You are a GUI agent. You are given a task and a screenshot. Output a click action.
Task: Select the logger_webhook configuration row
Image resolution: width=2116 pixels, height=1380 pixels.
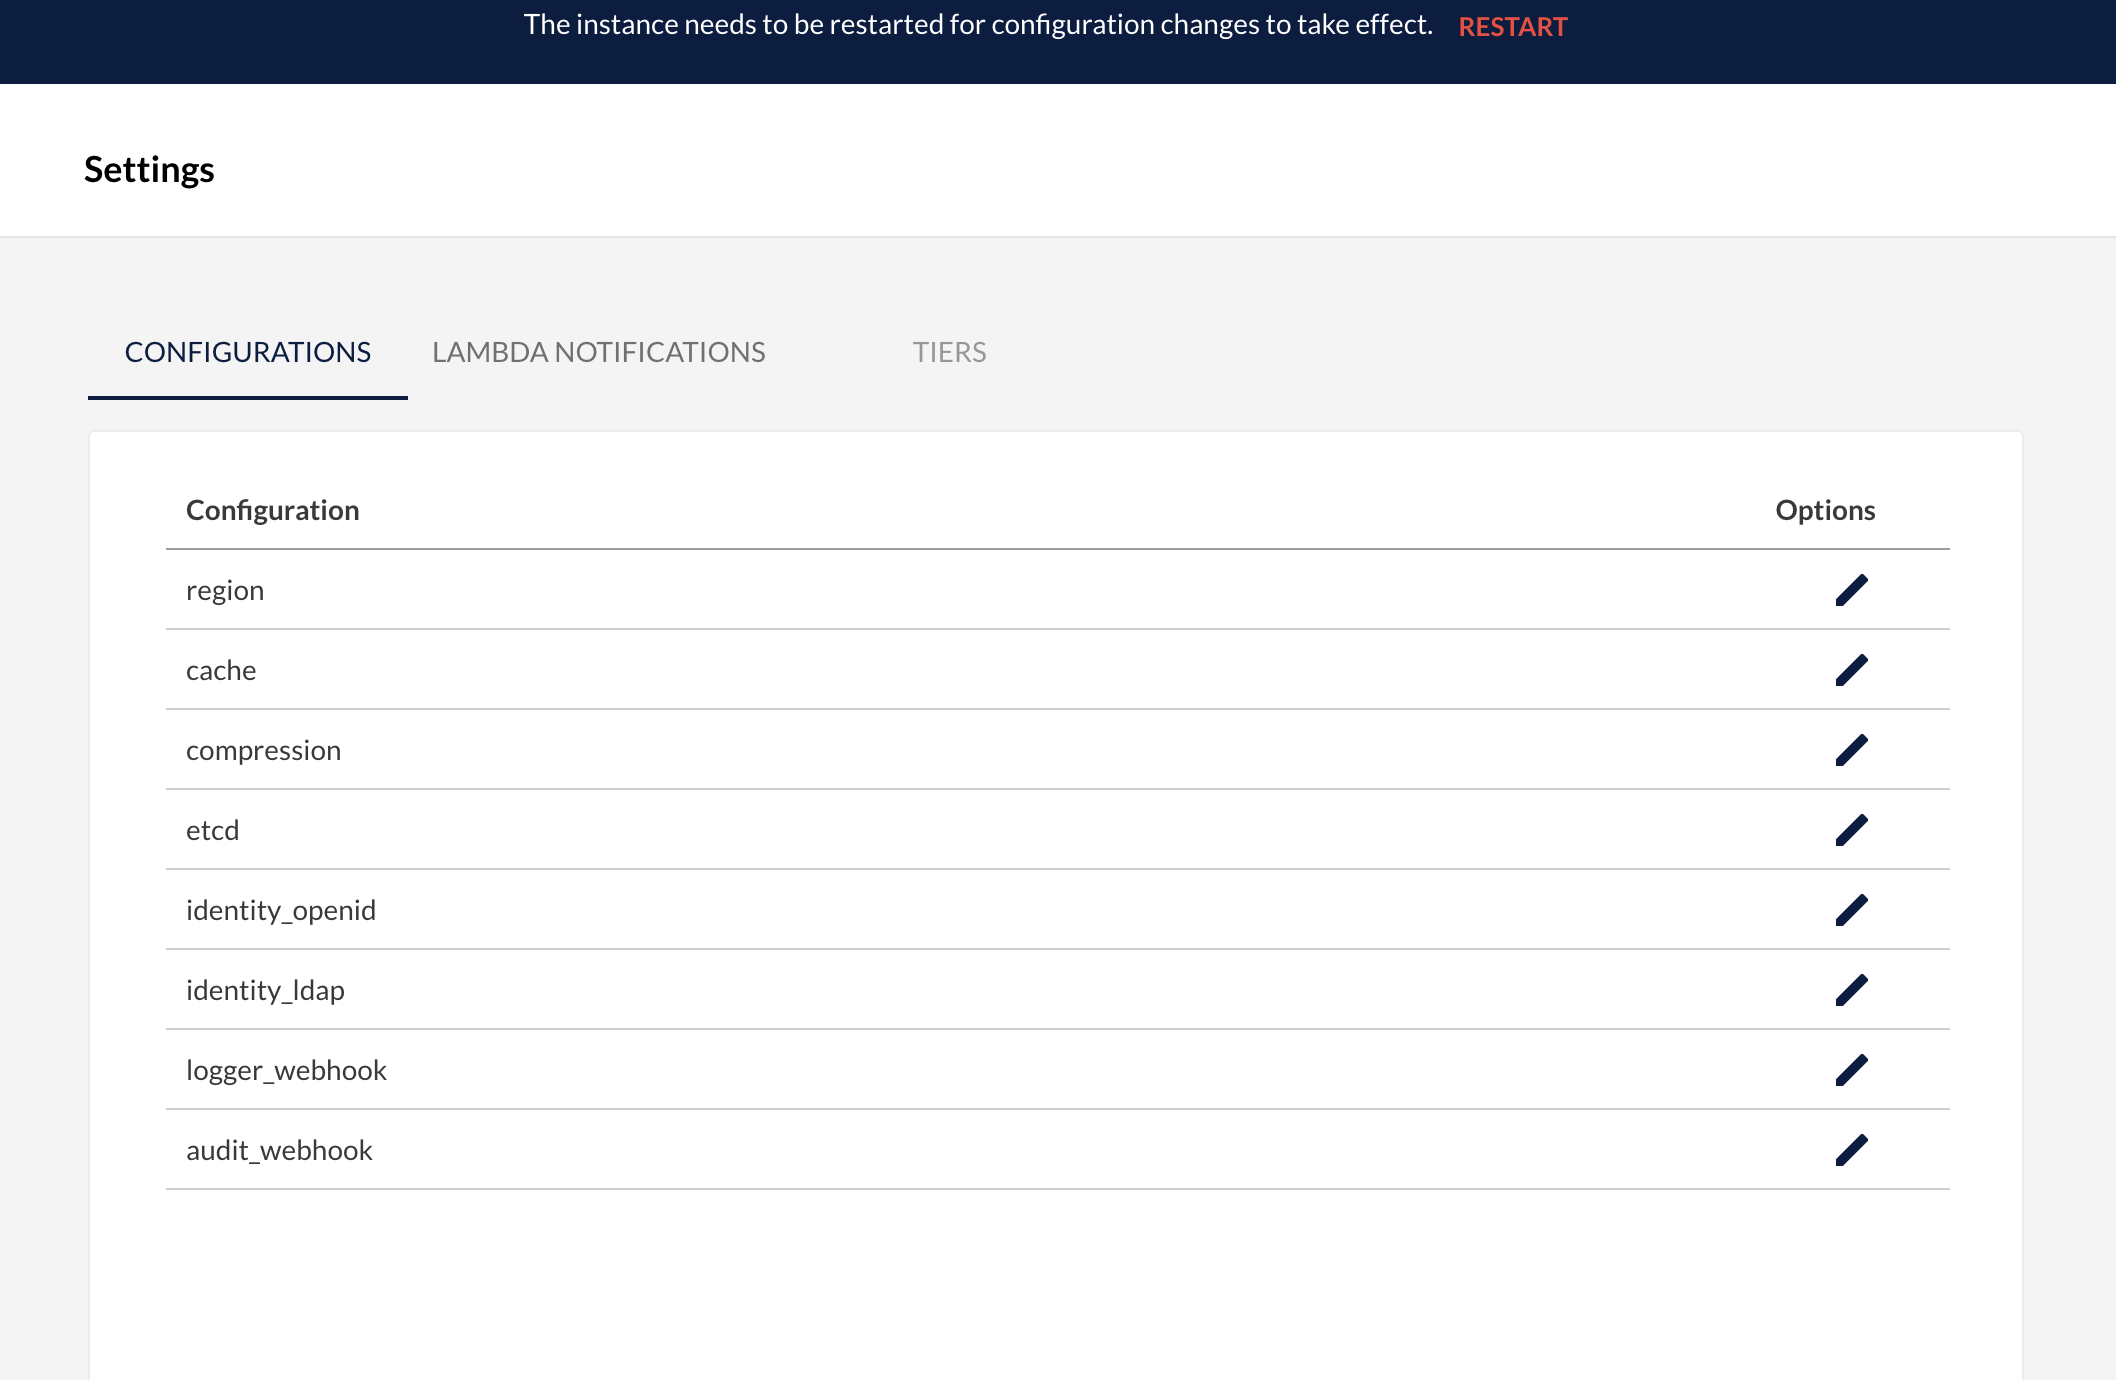(x=286, y=1070)
